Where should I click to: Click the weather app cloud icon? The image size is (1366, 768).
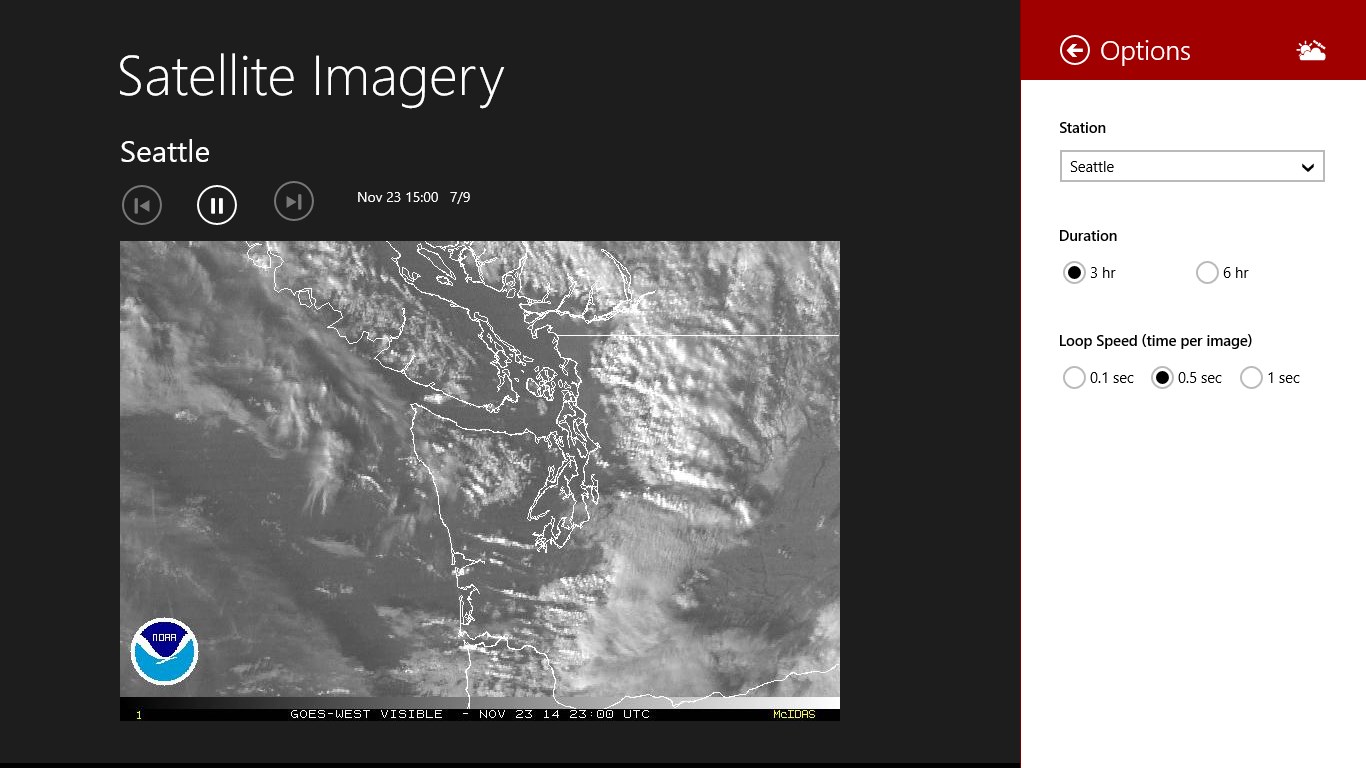click(x=1311, y=48)
